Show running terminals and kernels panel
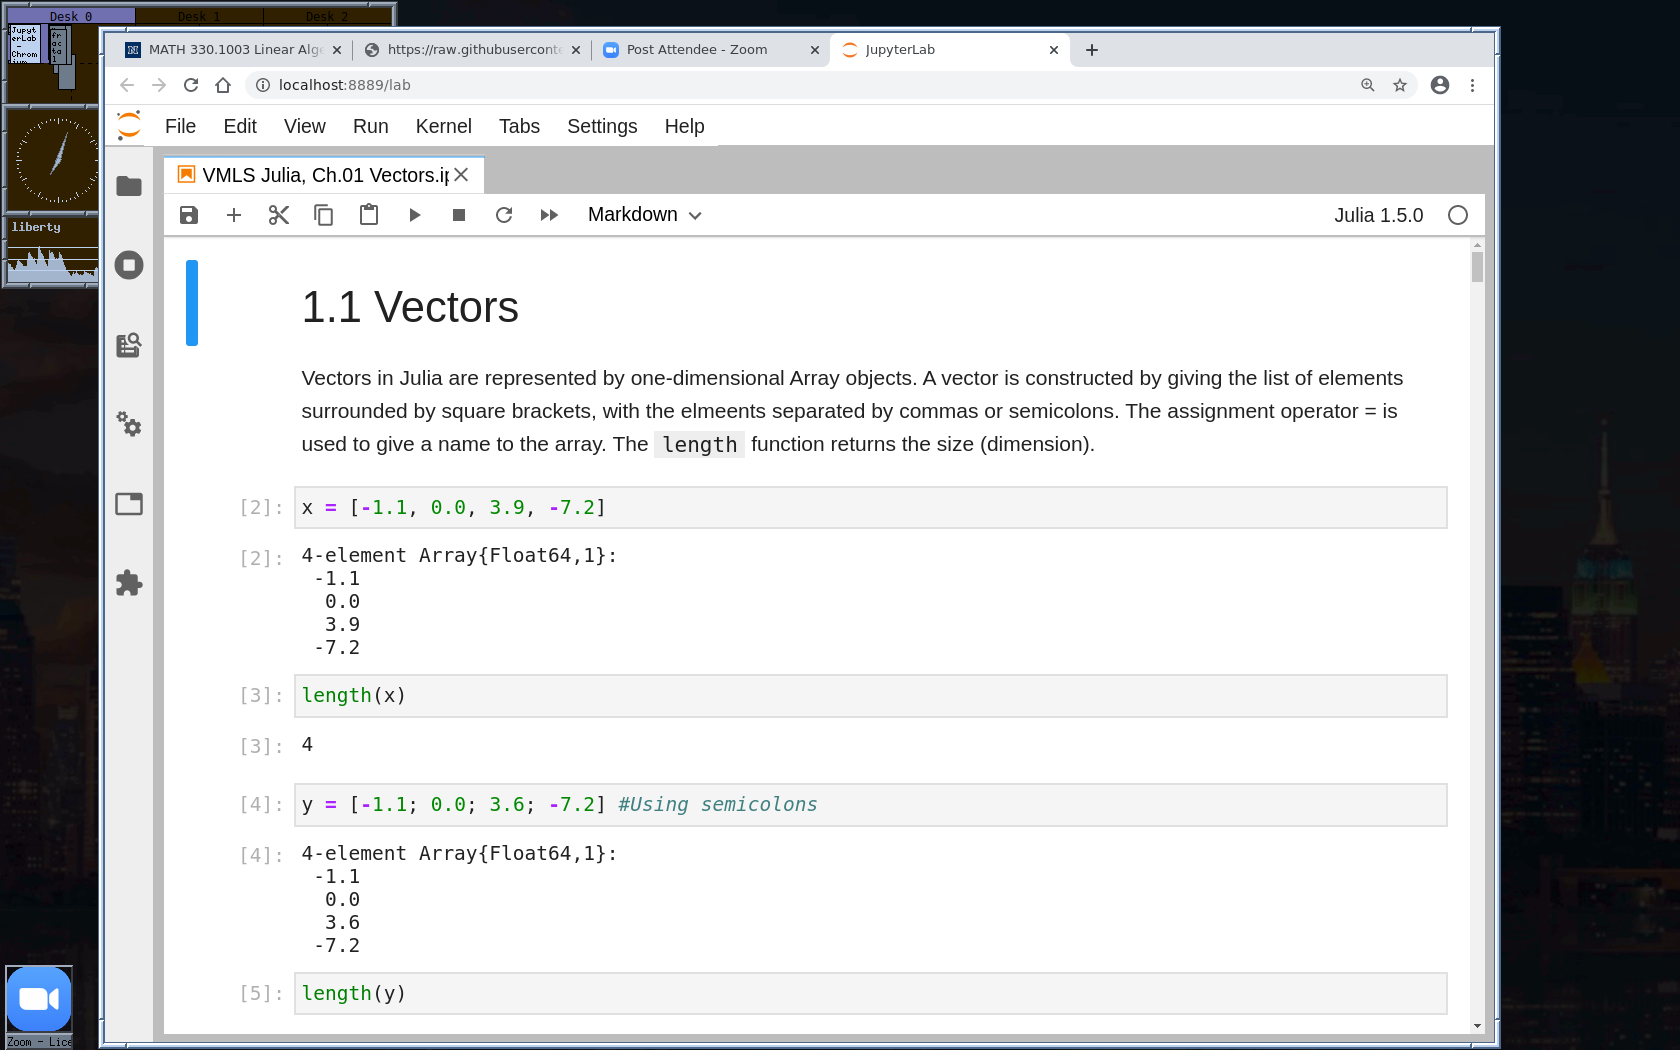This screenshot has width=1680, height=1050. coord(129,265)
